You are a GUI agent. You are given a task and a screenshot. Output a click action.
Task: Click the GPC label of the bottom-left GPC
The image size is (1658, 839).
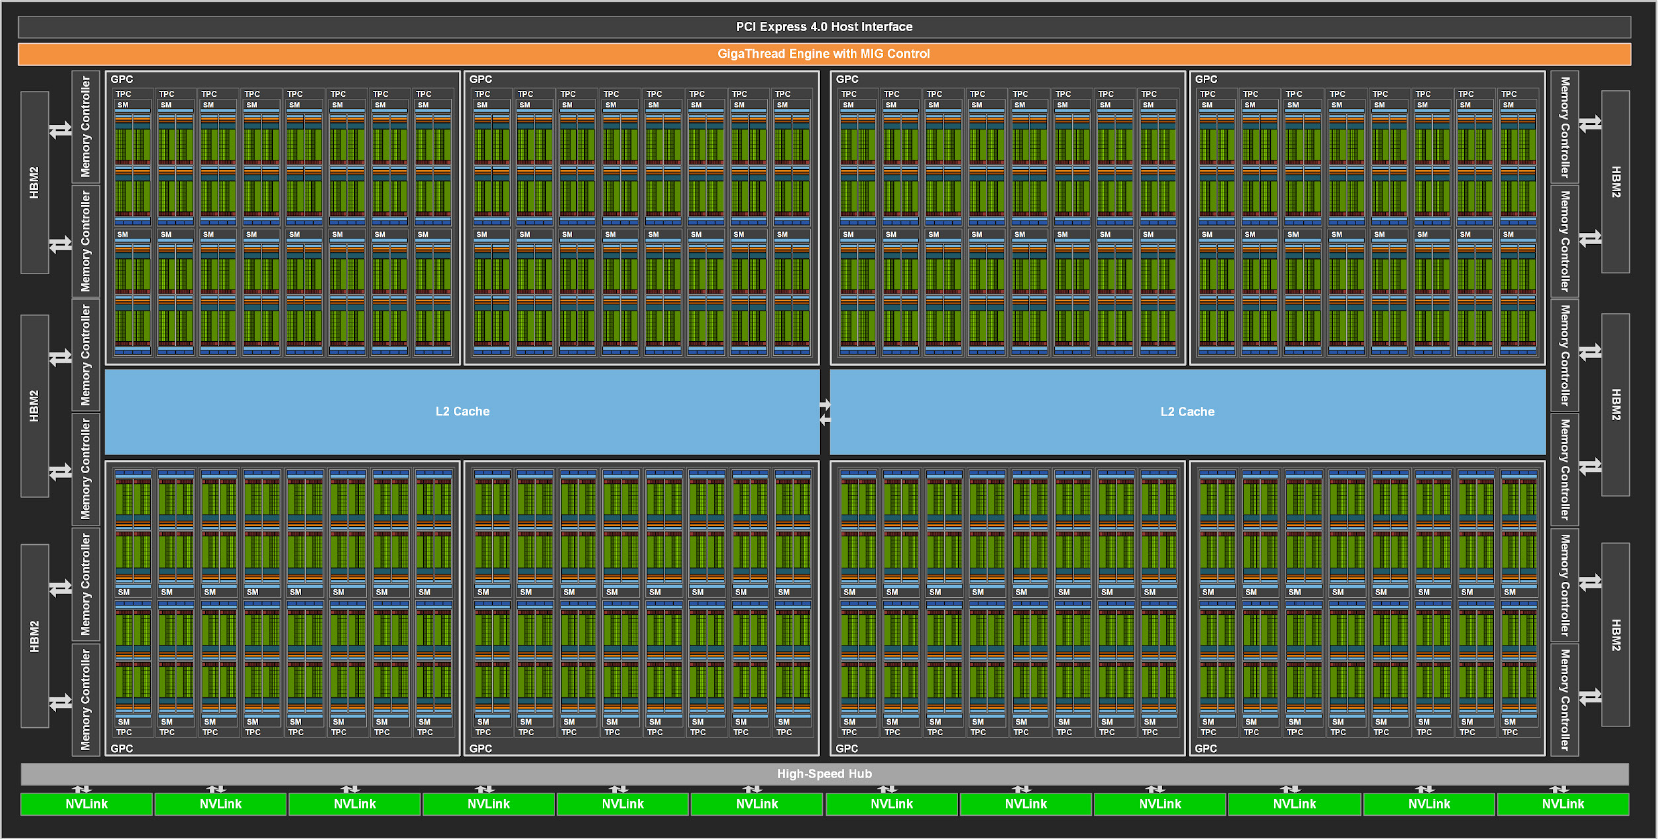(x=122, y=748)
